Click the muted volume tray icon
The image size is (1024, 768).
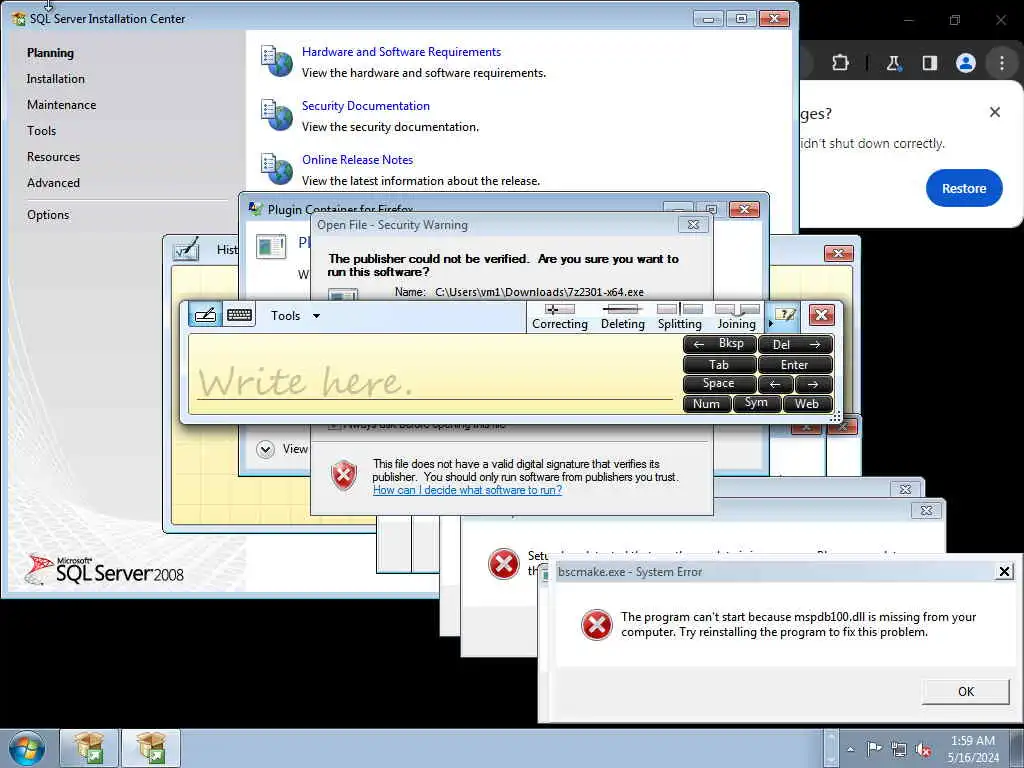pyautogui.click(x=923, y=749)
